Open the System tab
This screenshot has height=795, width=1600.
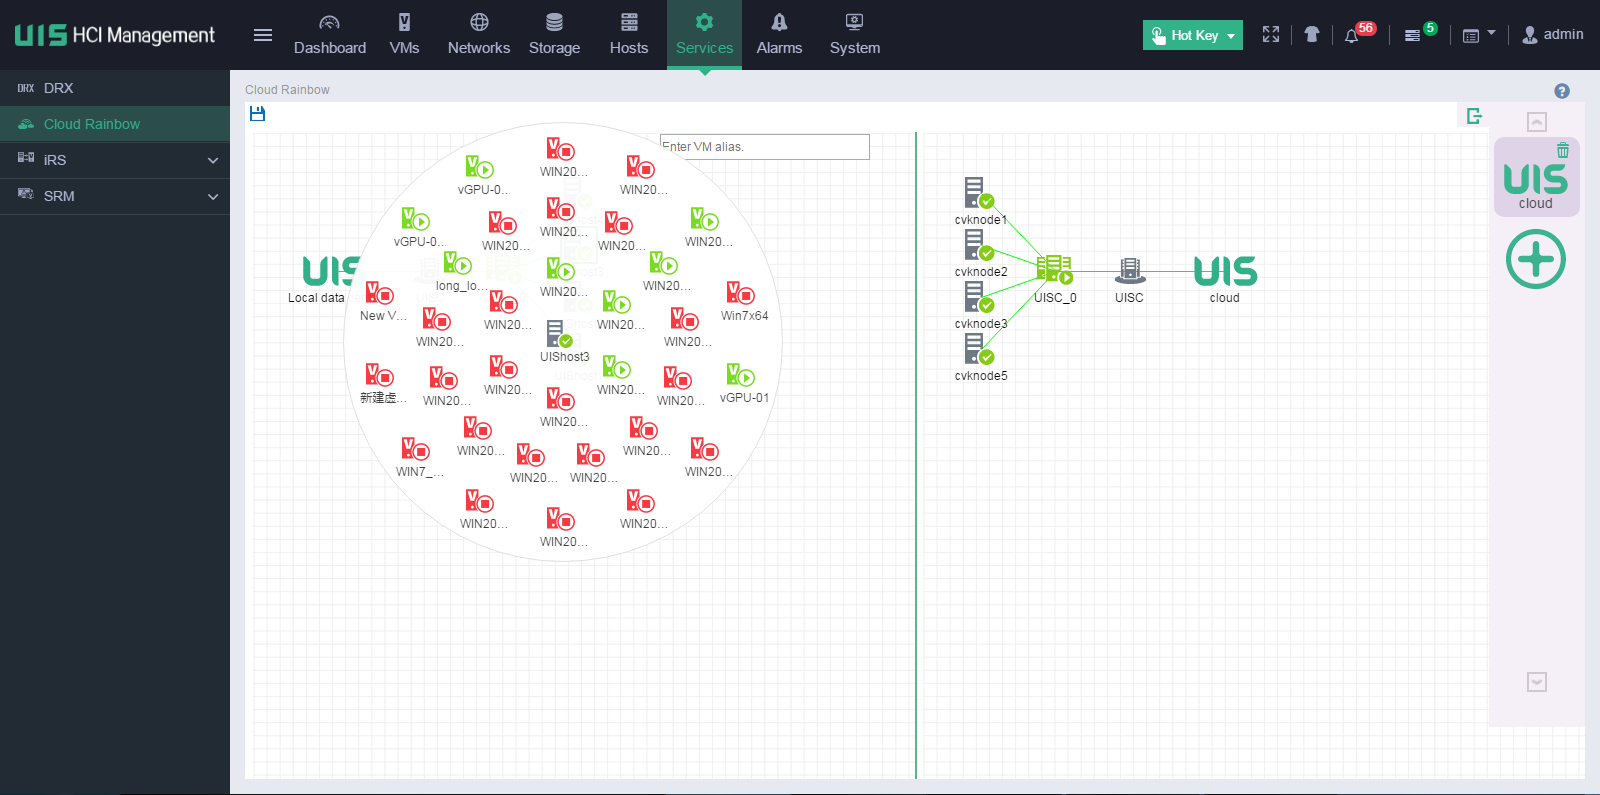point(855,35)
